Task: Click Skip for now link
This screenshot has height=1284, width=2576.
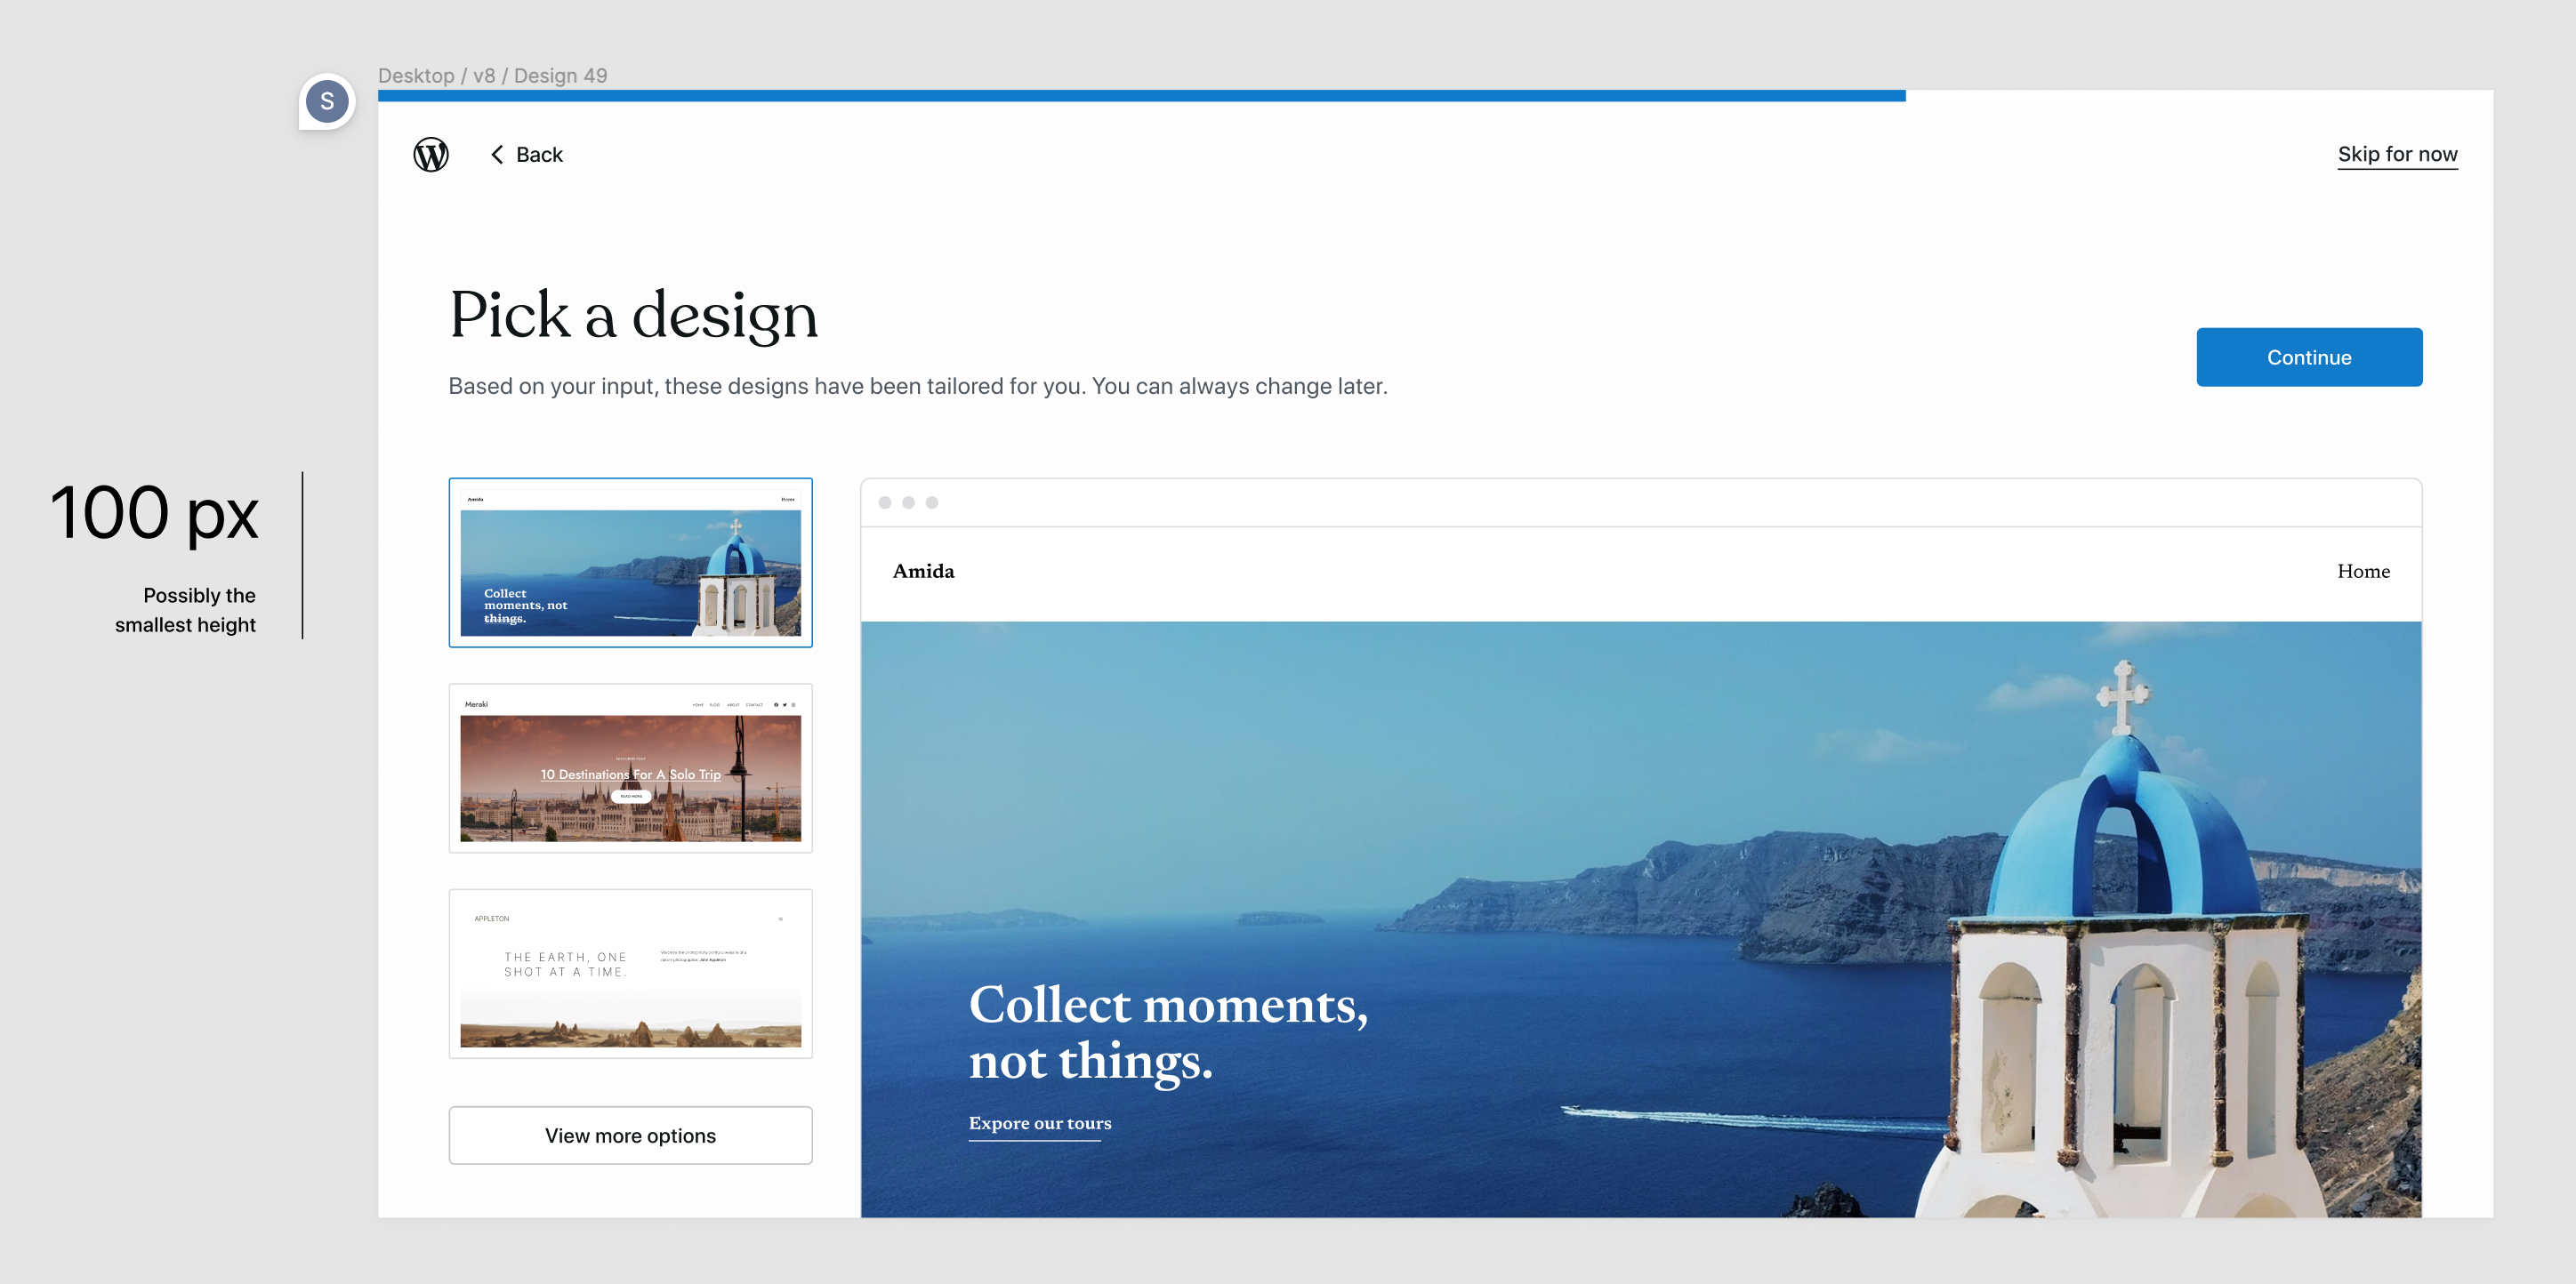Action: 2397,154
